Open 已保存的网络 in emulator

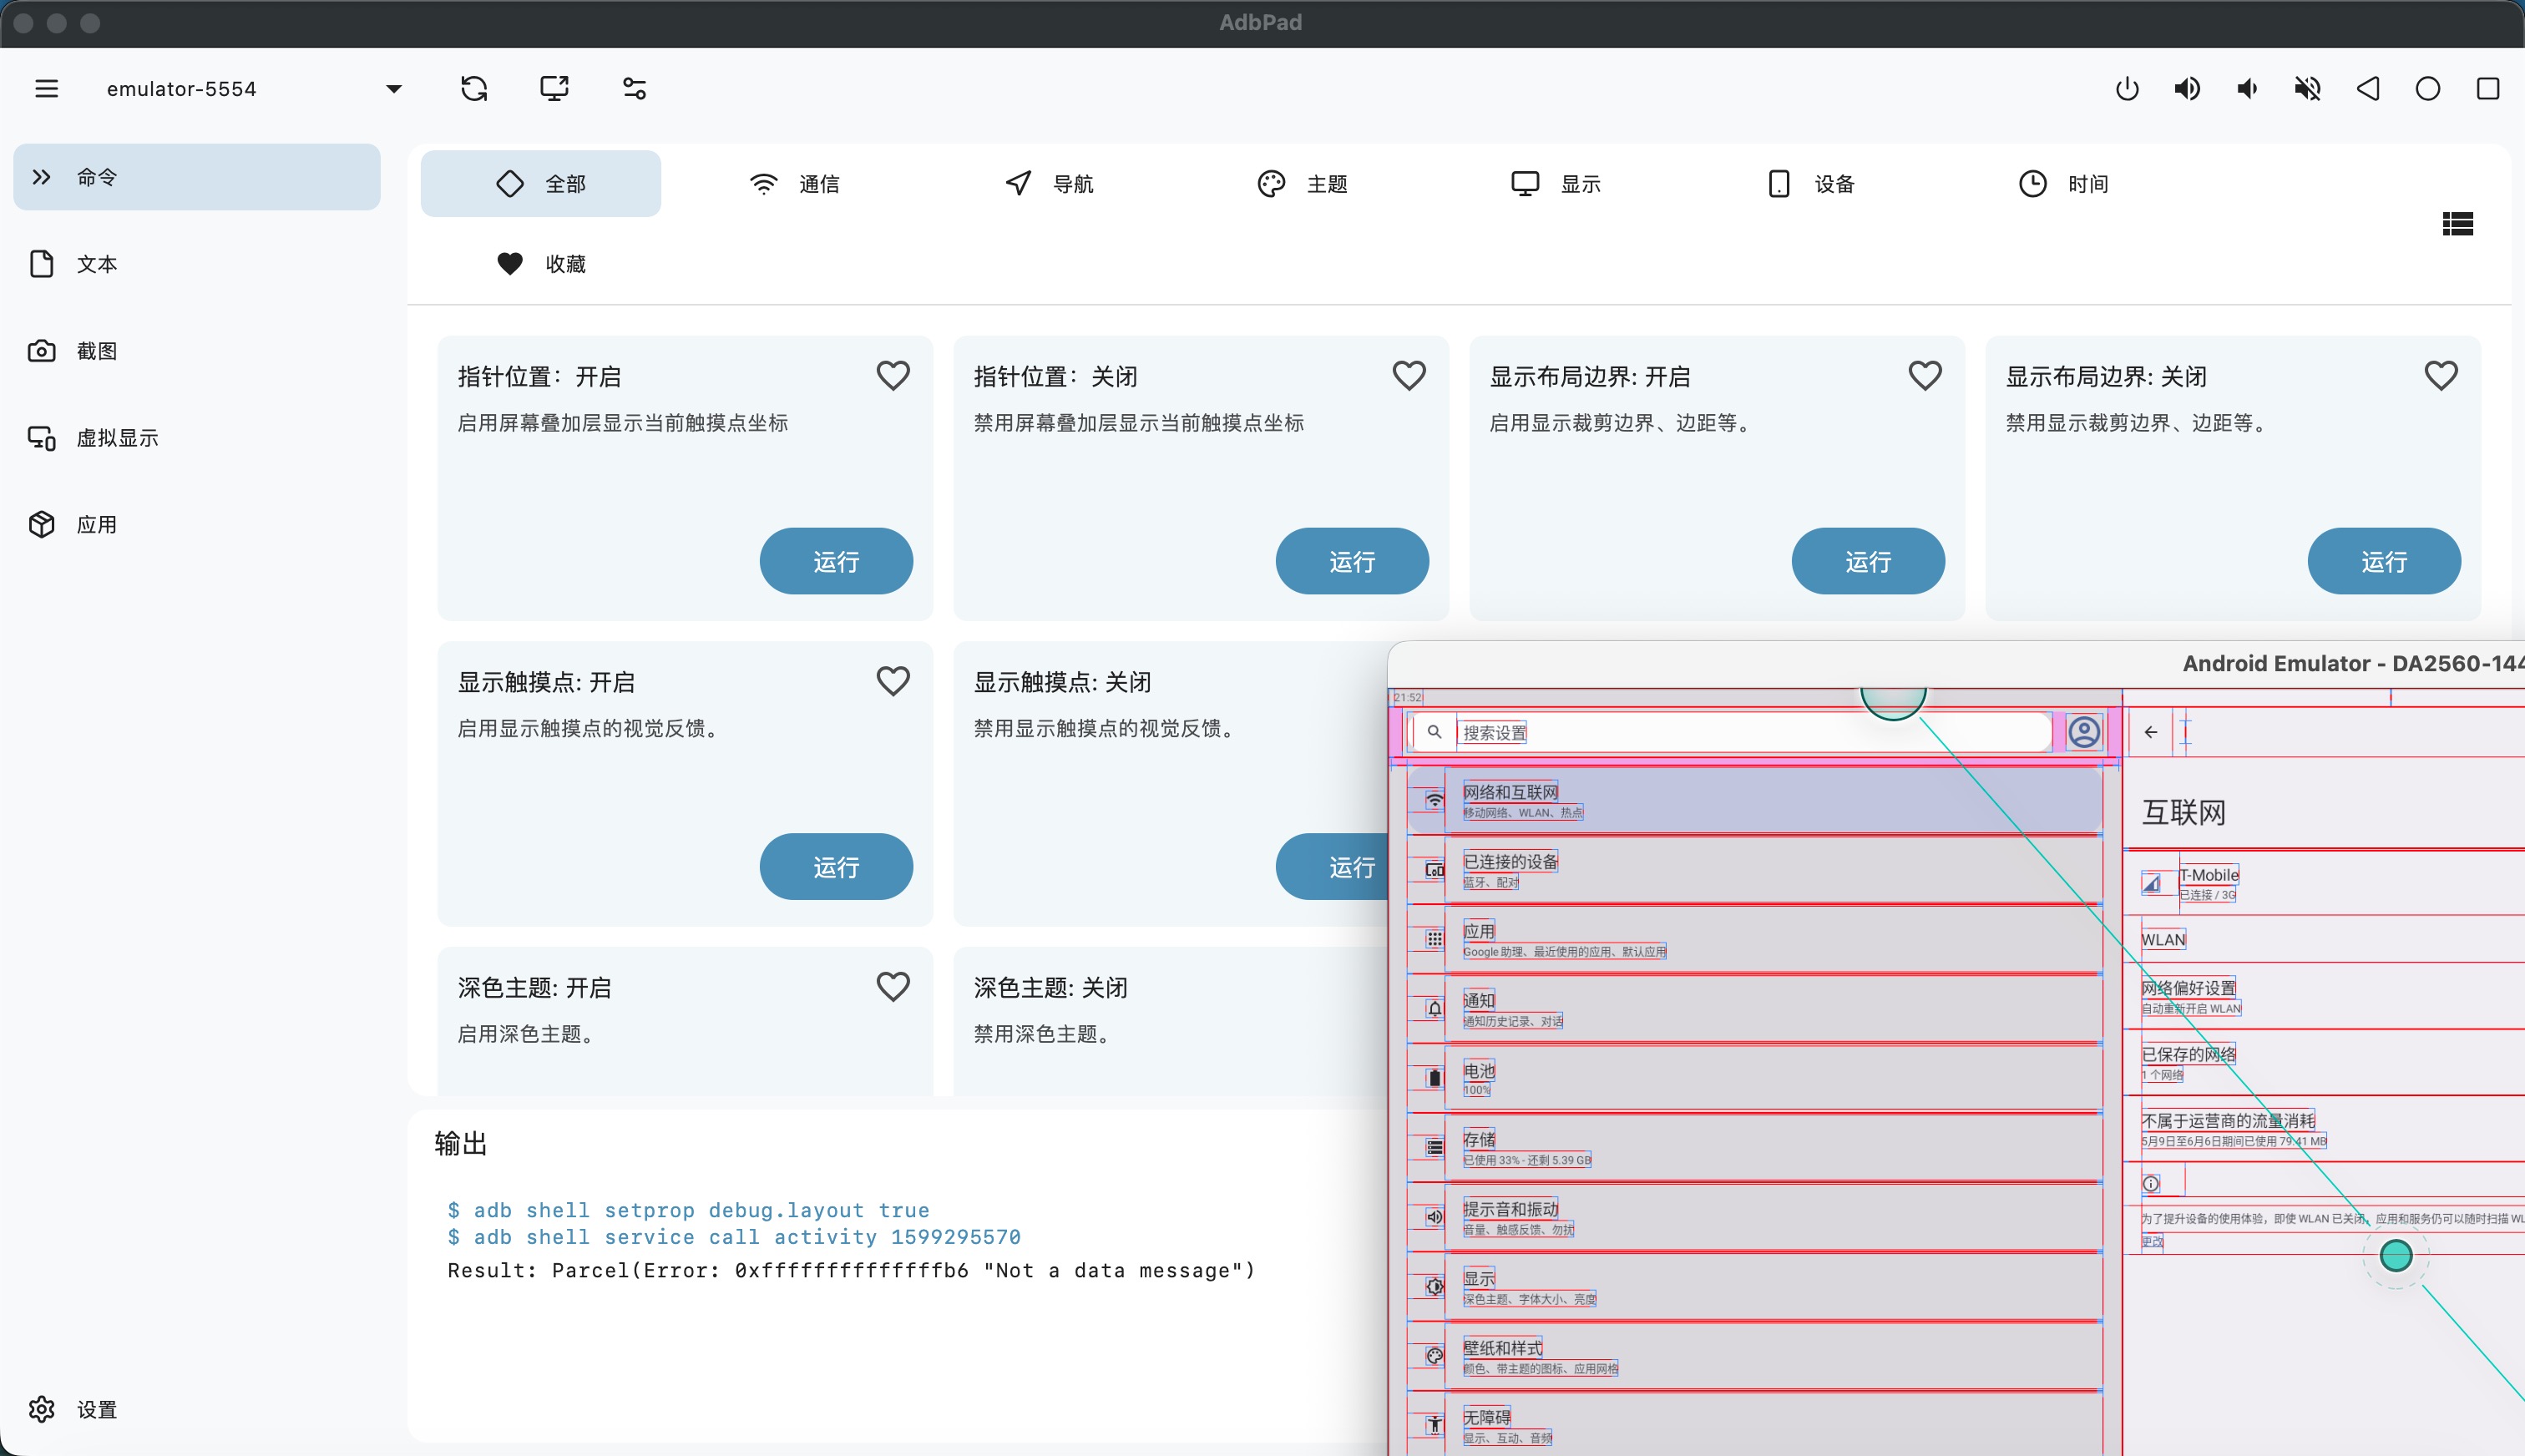[x=2325, y=1063]
